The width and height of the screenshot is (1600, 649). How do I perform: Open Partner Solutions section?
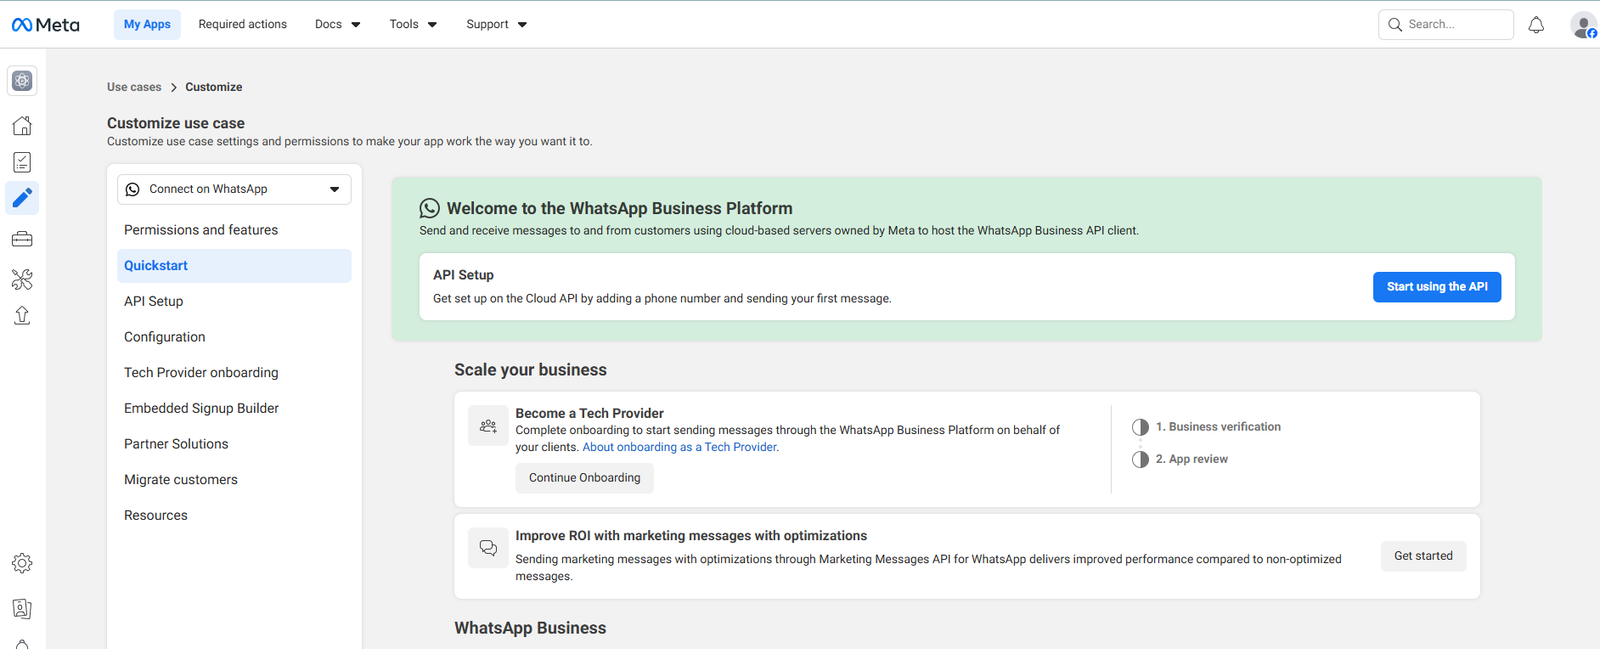[234, 444]
